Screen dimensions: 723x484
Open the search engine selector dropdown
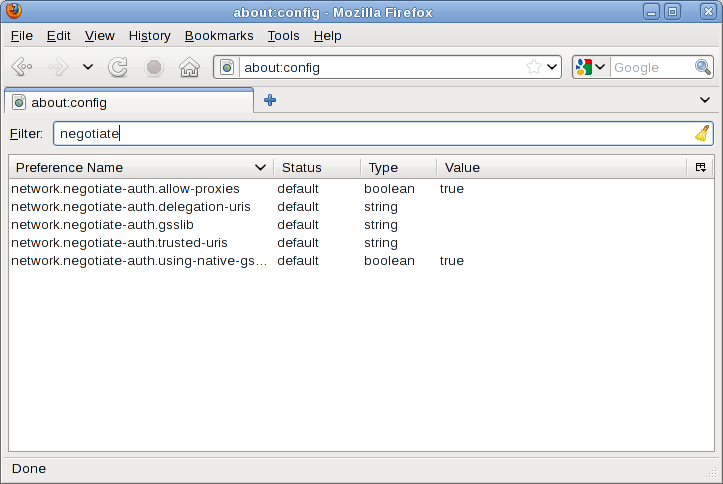(591, 67)
